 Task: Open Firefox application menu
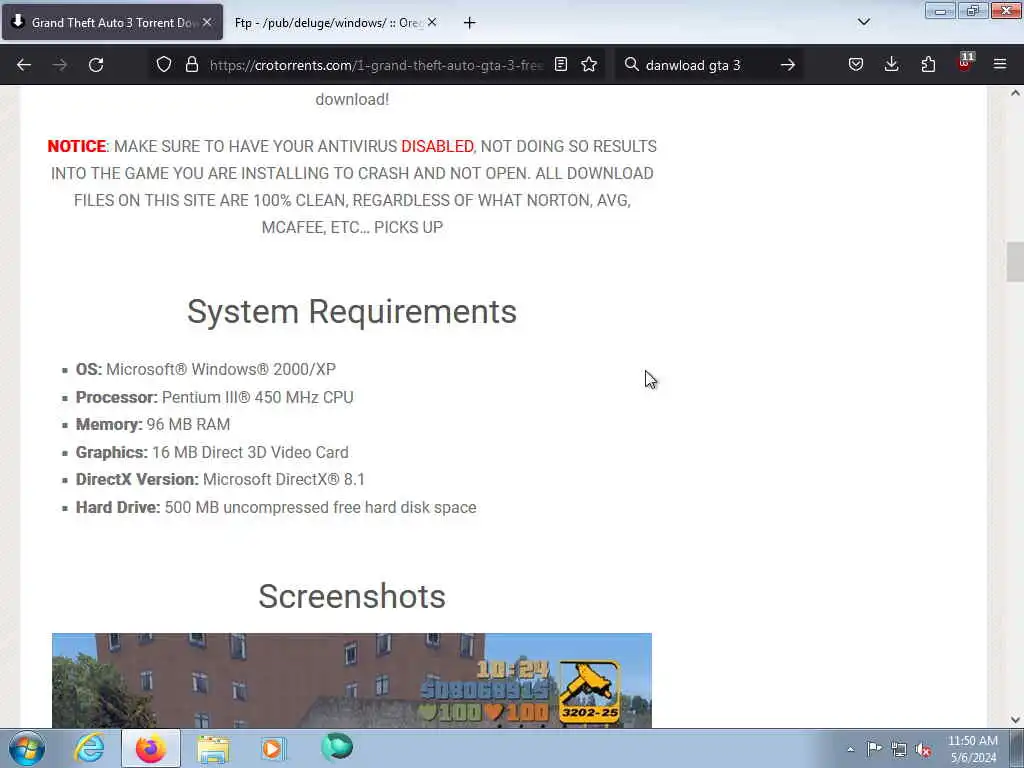point(1000,65)
